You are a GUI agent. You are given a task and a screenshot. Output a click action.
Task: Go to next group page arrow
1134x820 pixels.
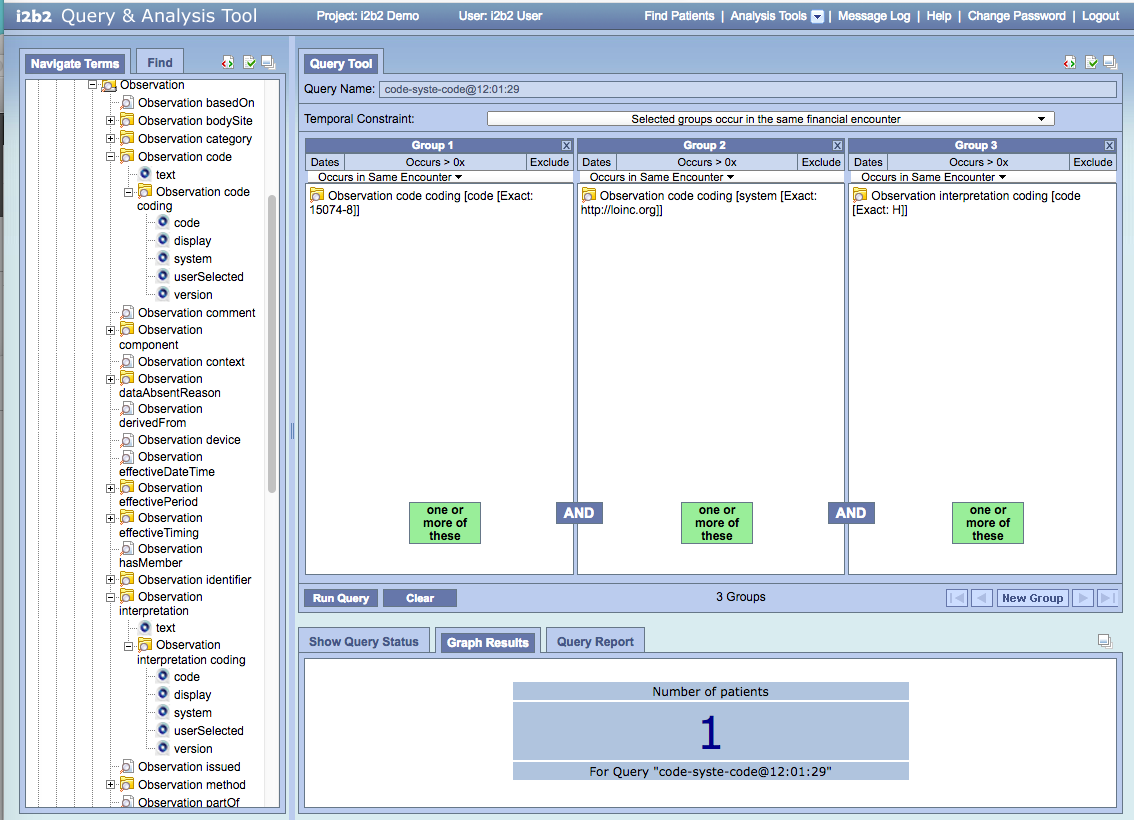click(1083, 598)
